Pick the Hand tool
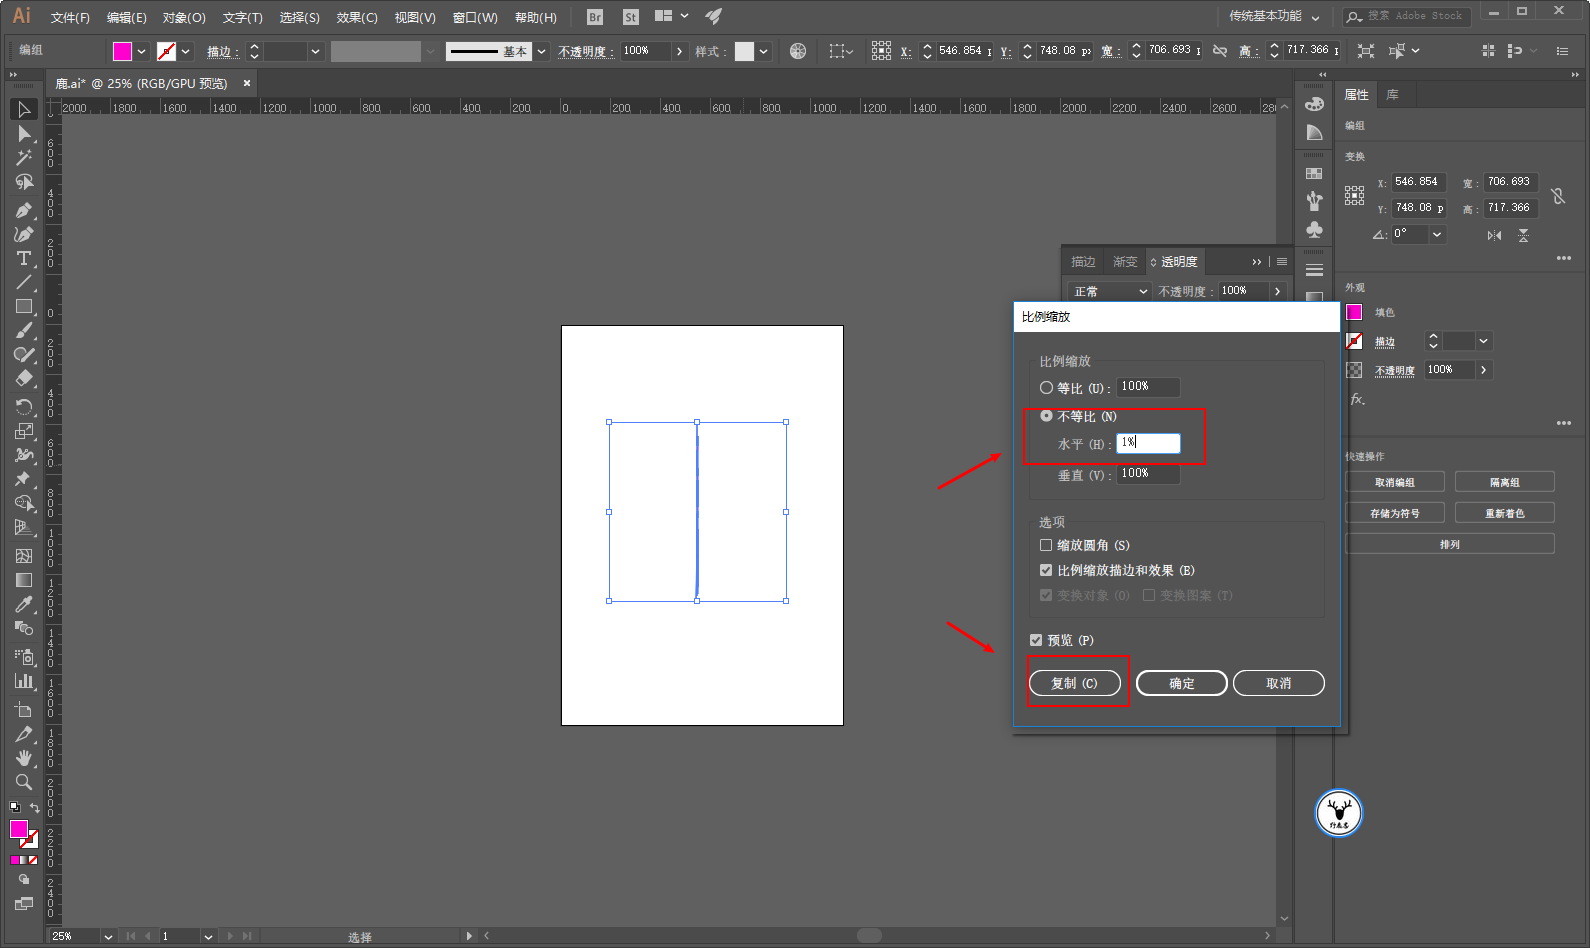 click(x=24, y=758)
